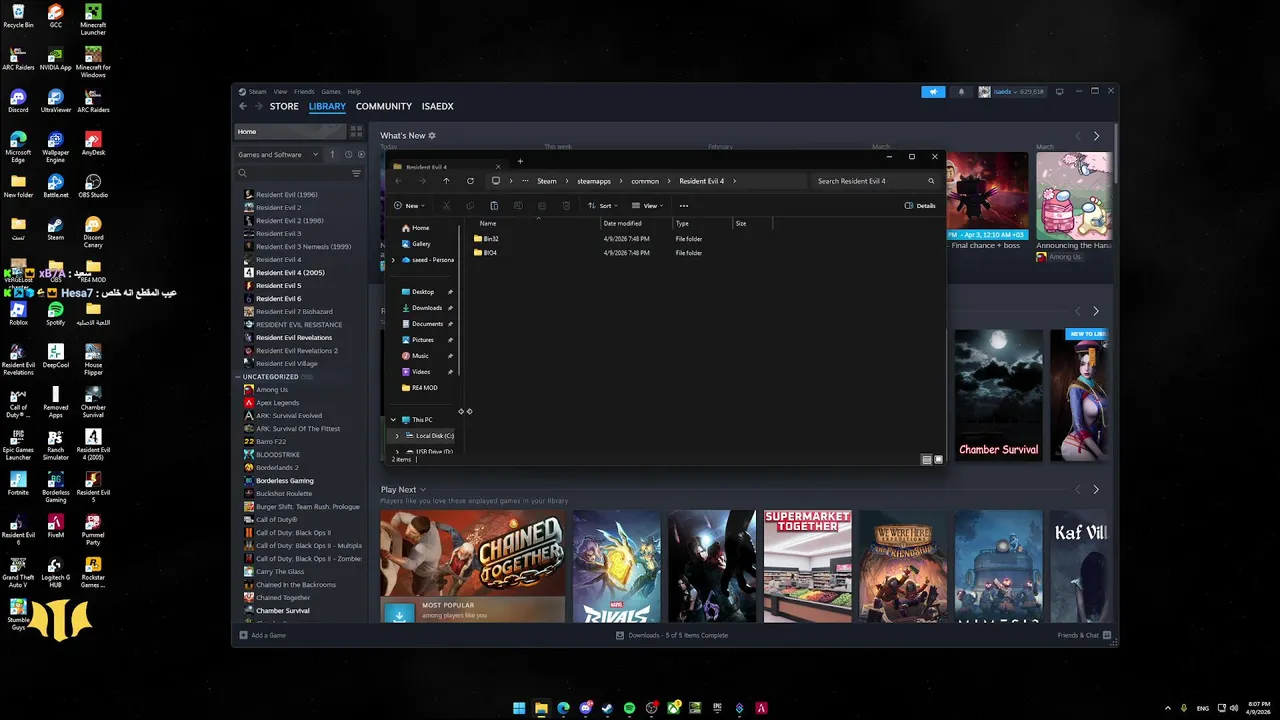Image resolution: width=1280 pixels, height=720 pixels.
Task: Open Games and Software dropdown in Steam
Action: click(278, 154)
